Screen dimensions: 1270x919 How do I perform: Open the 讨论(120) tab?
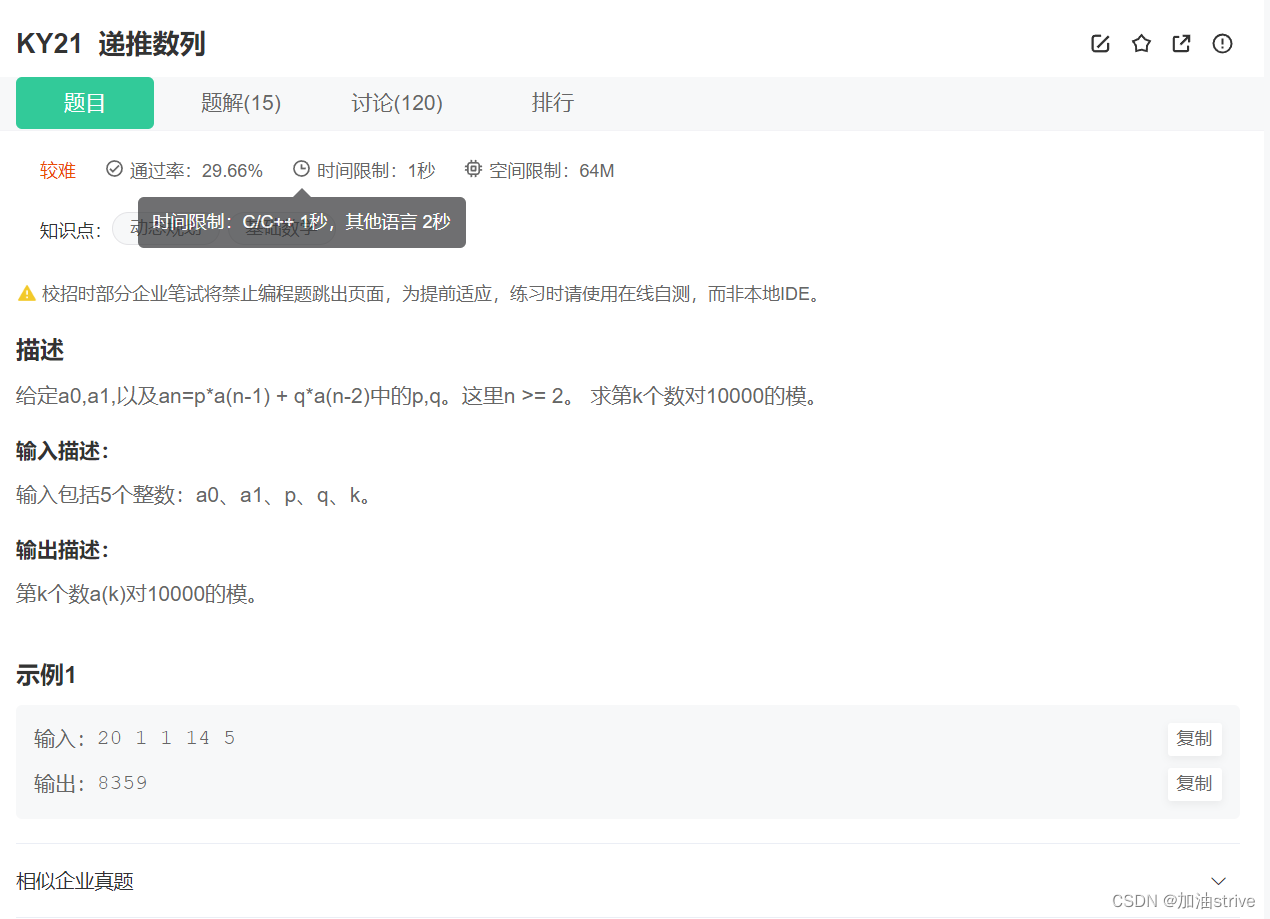coord(397,103)
